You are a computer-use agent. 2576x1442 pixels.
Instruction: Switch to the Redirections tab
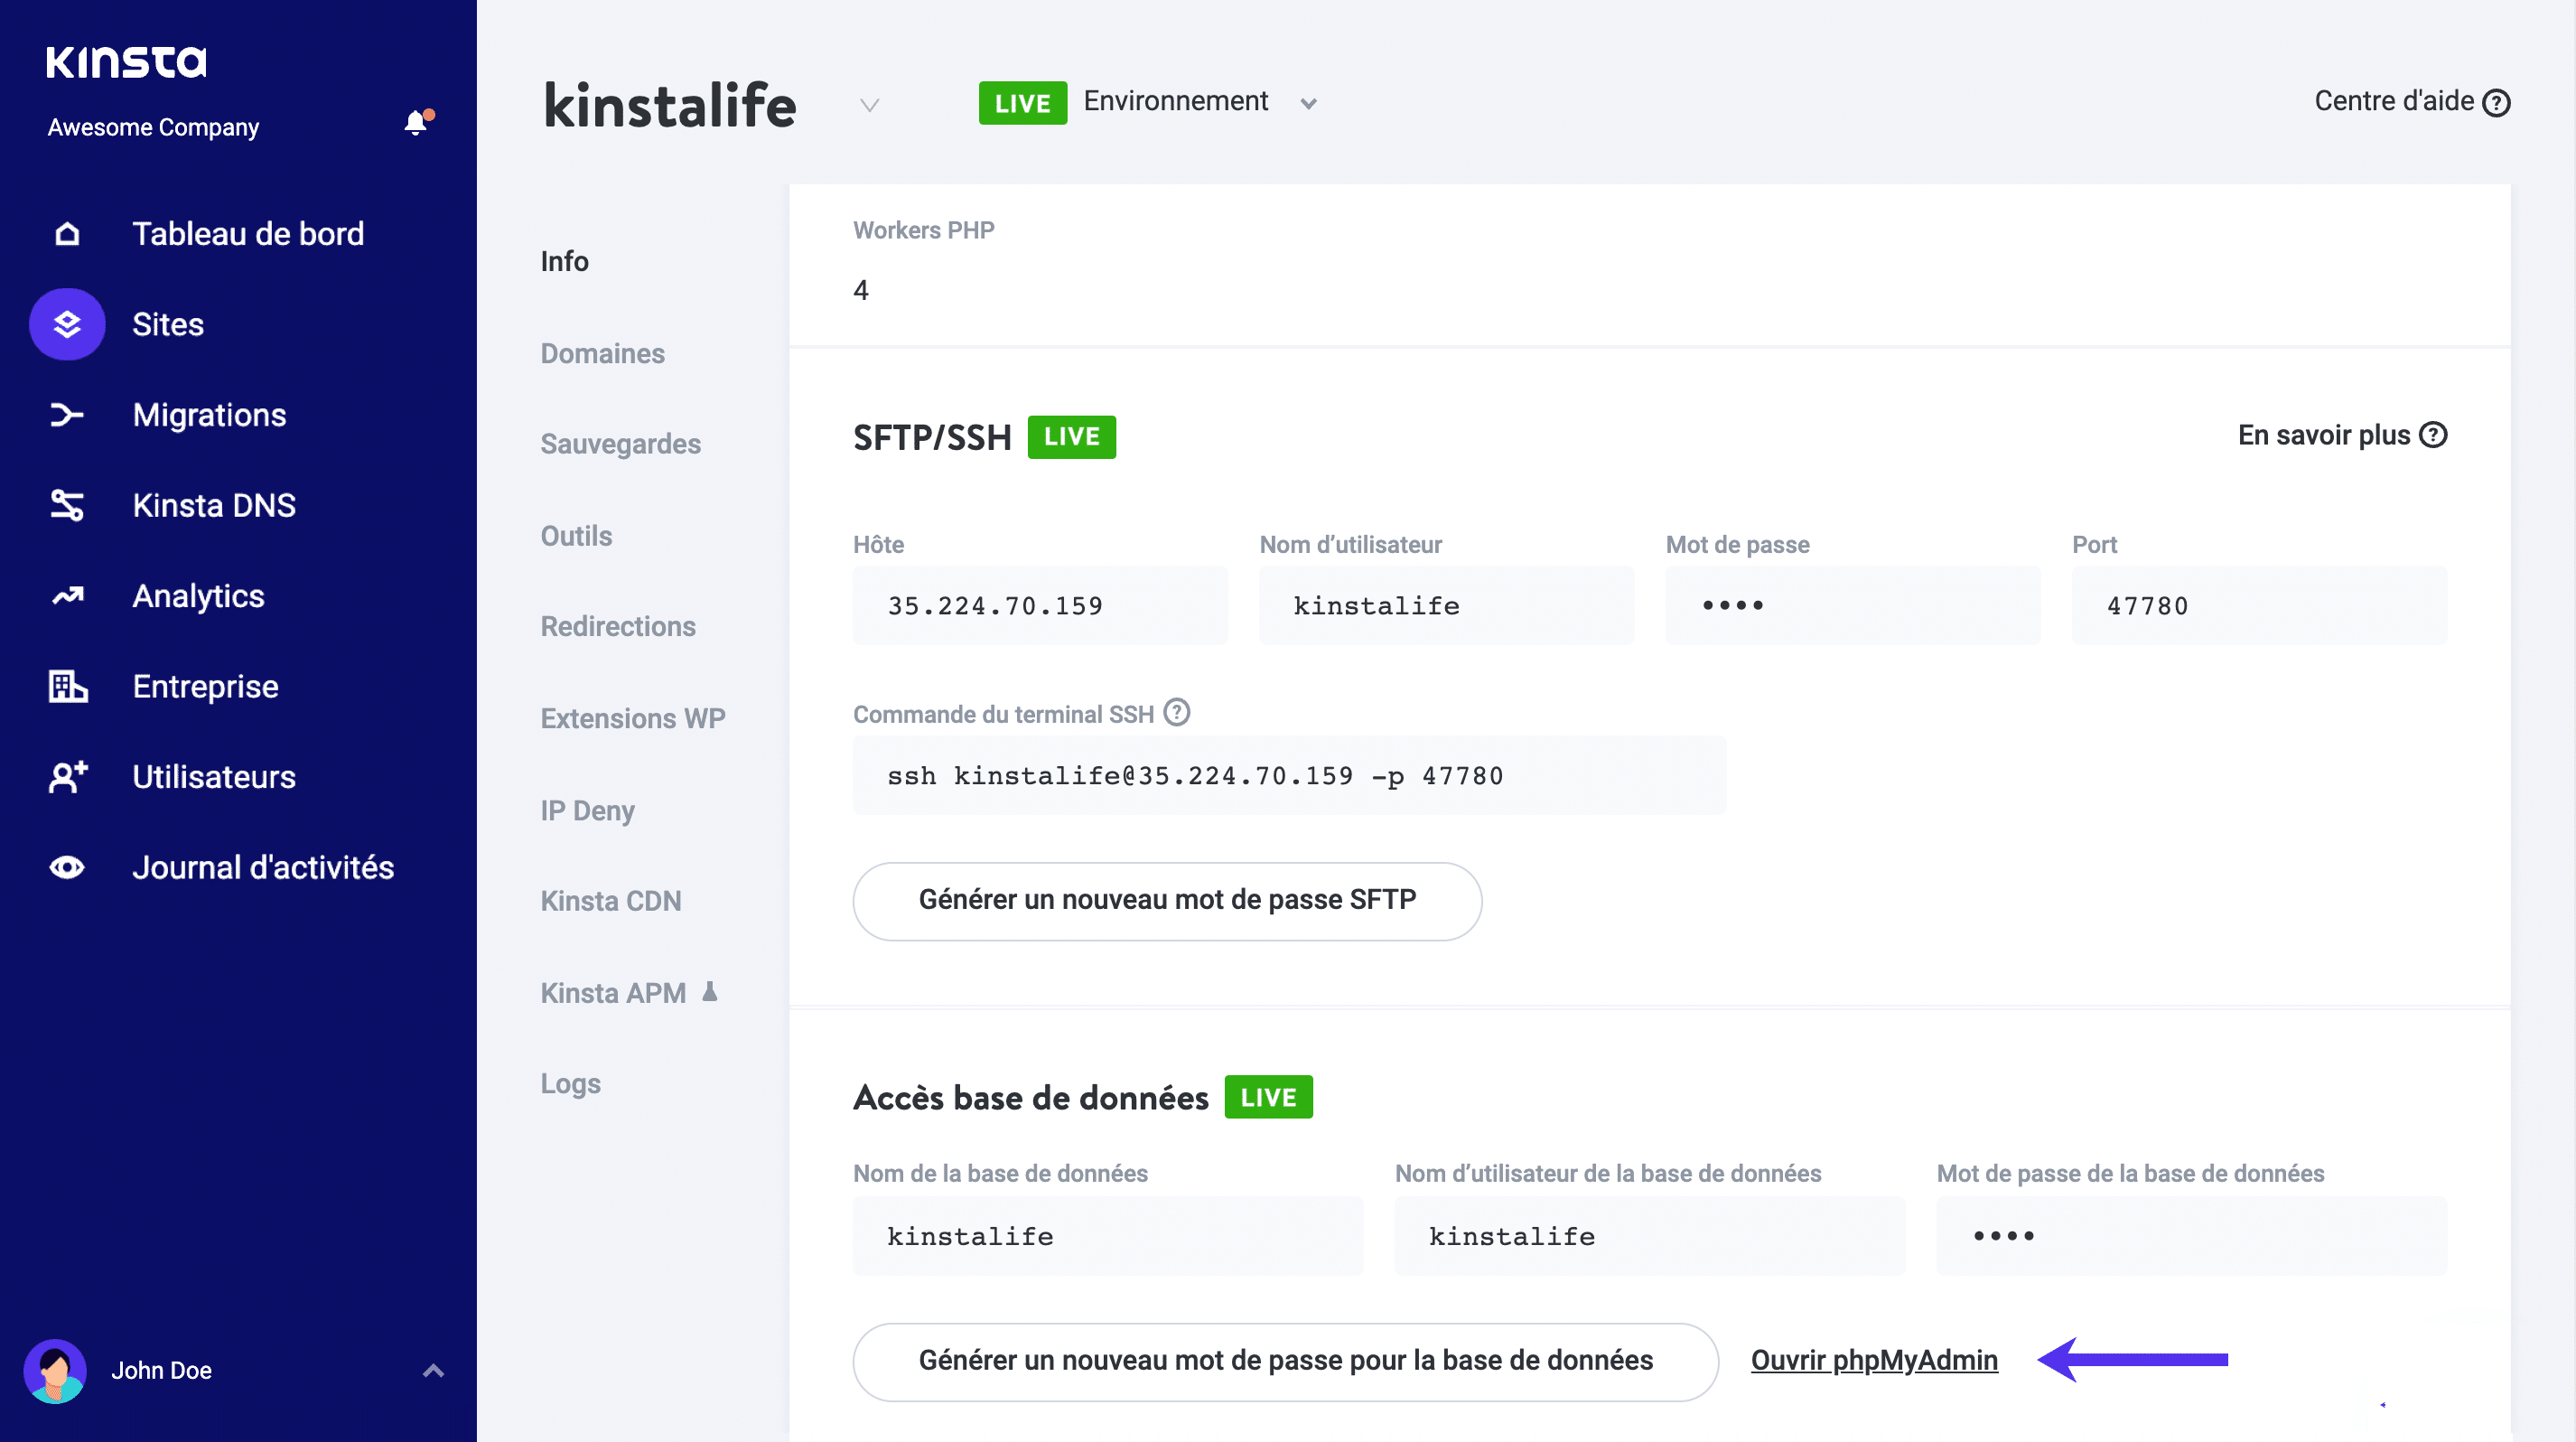click(618, 626)
